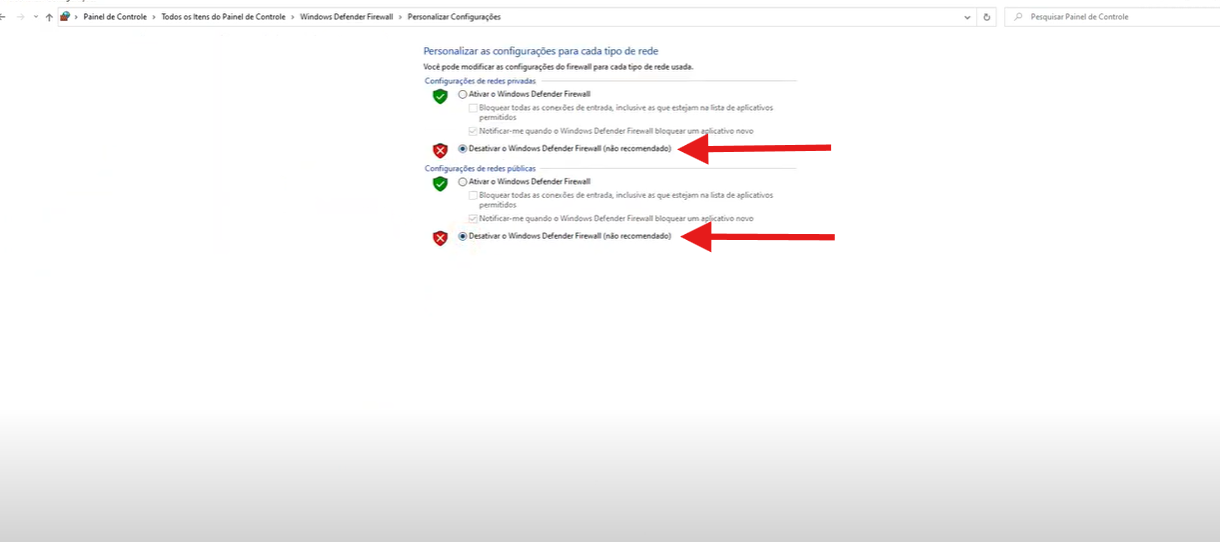The height and width of the screenshot is (542, 1220).
Task: Click the magnifier icon in search box
Action: click(1018, 17)
